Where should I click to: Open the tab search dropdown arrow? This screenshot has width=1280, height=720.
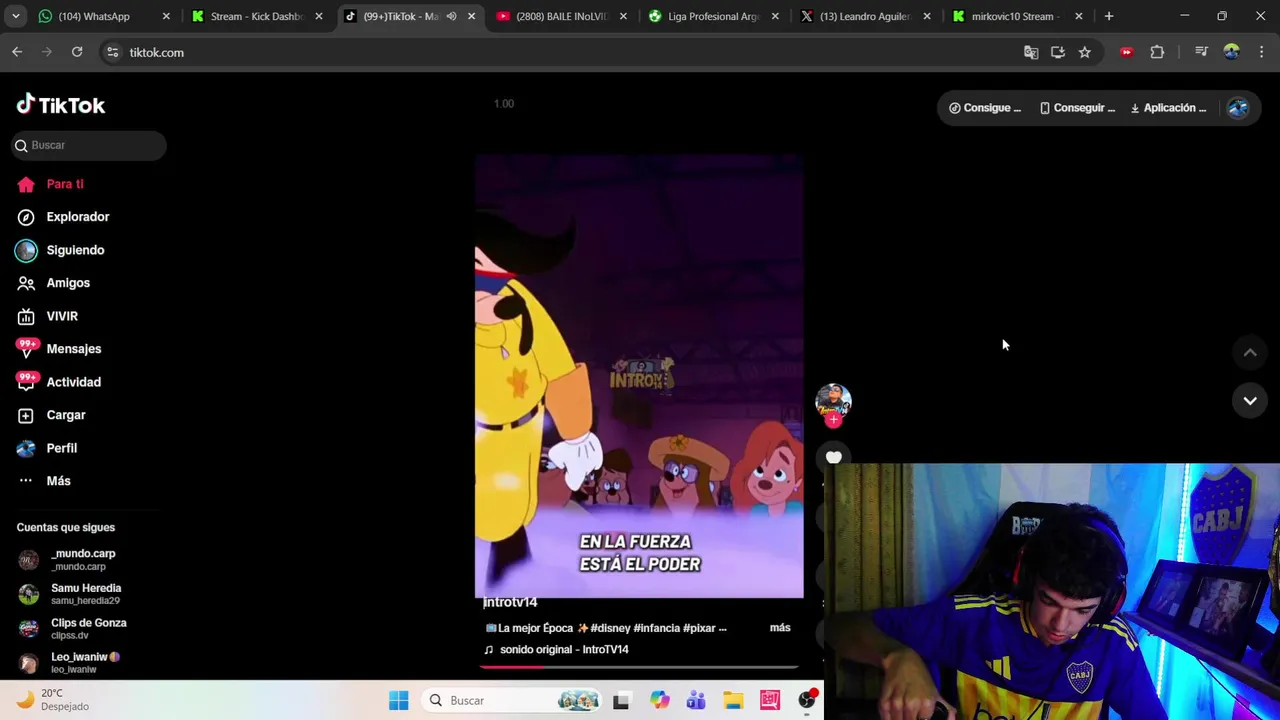[x=15, y=16]
